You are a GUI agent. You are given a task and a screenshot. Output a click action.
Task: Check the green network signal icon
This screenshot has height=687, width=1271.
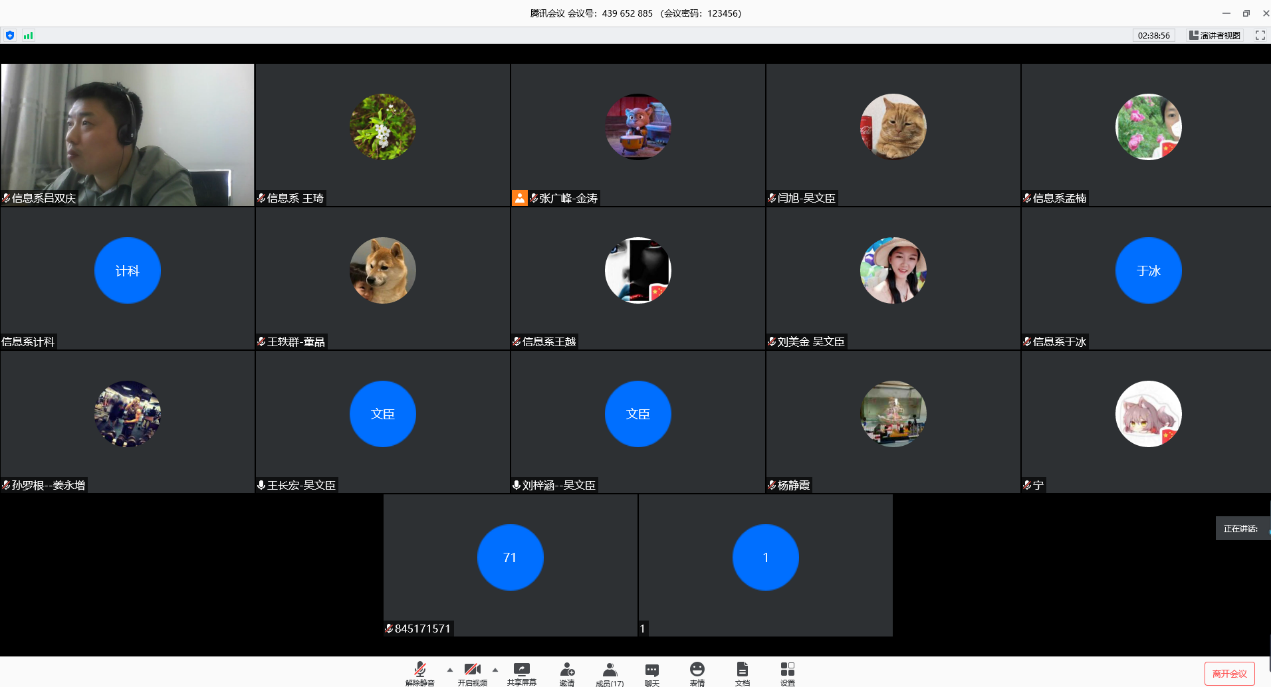tap(29, 35)
